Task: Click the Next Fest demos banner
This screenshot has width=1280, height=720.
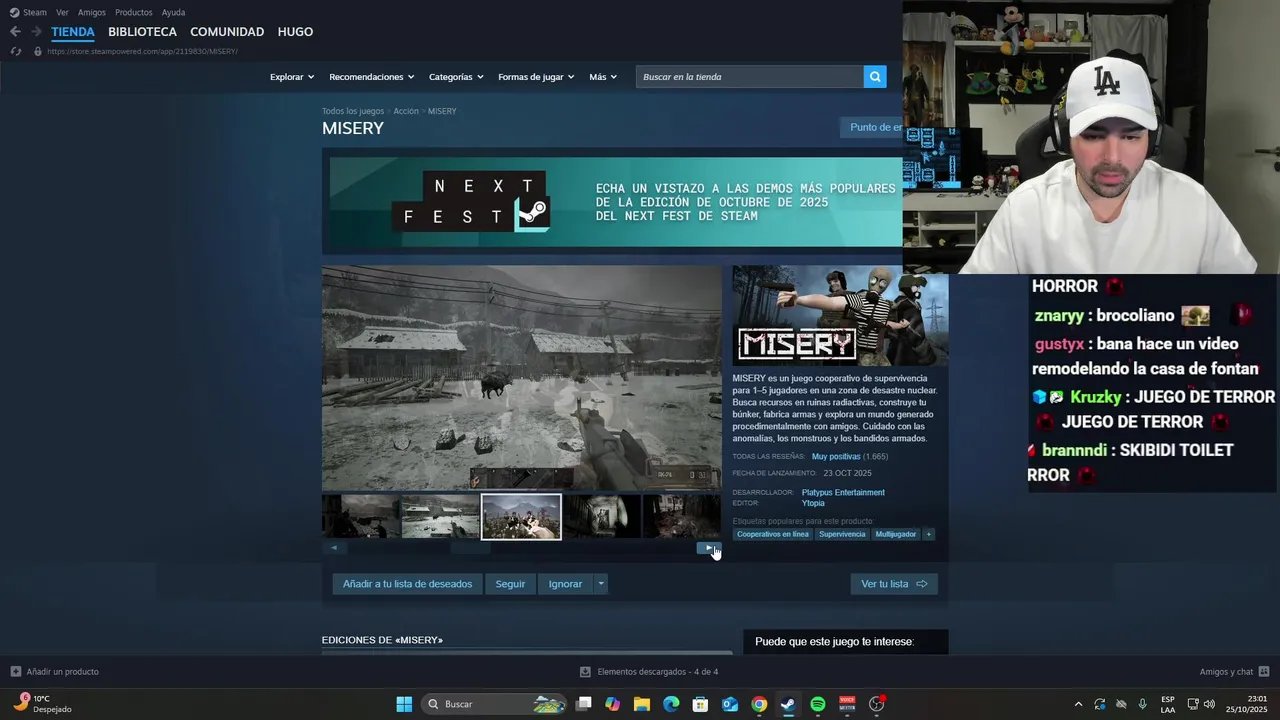Action: coord(612,202)
